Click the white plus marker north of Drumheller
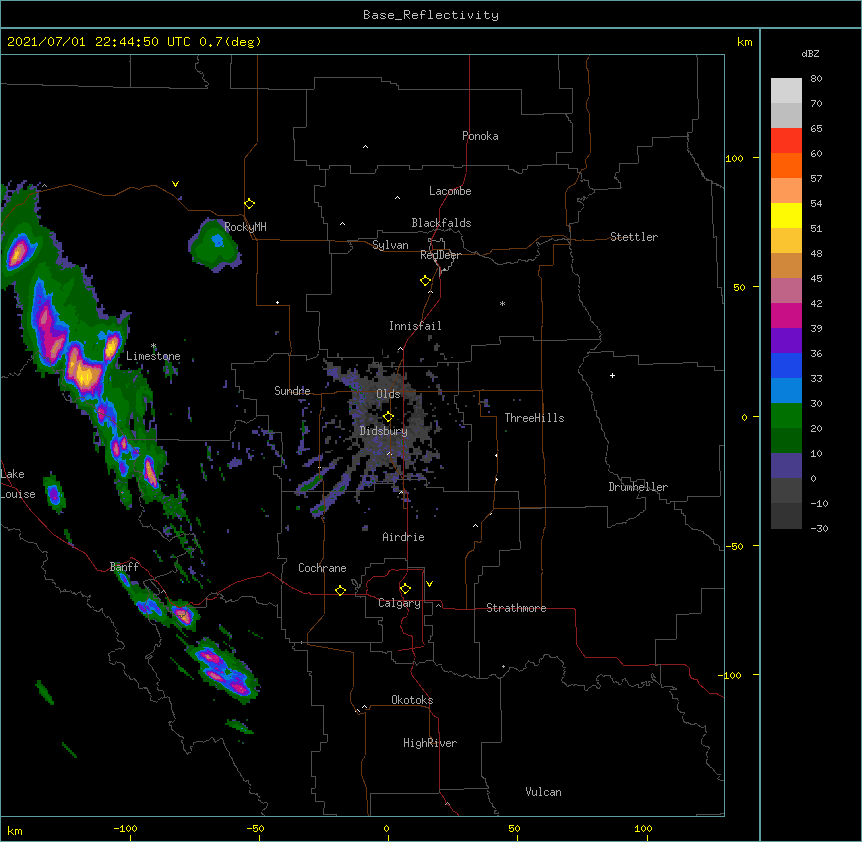 pyautogui.click(x=612, y=375)
